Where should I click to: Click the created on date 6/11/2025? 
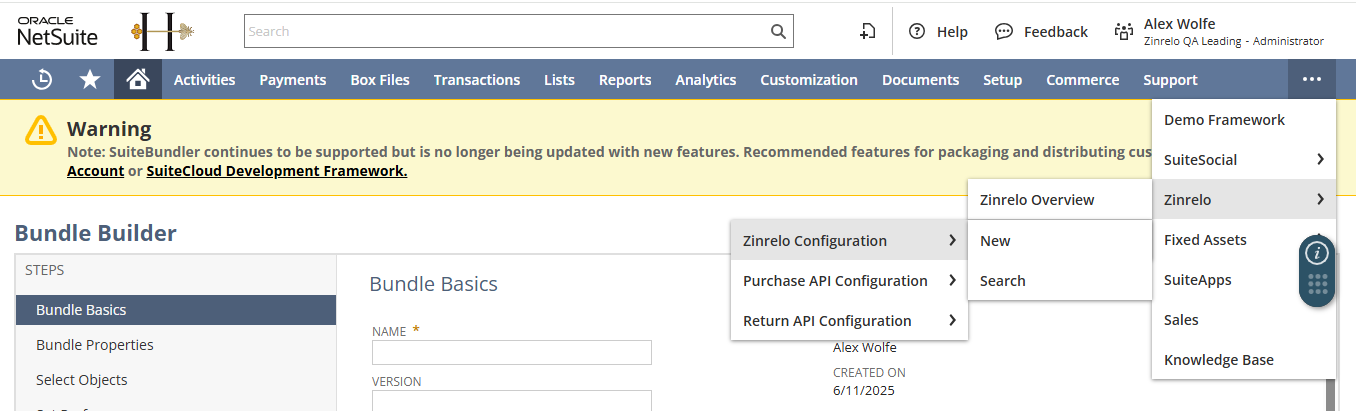(x=864, y=390)
